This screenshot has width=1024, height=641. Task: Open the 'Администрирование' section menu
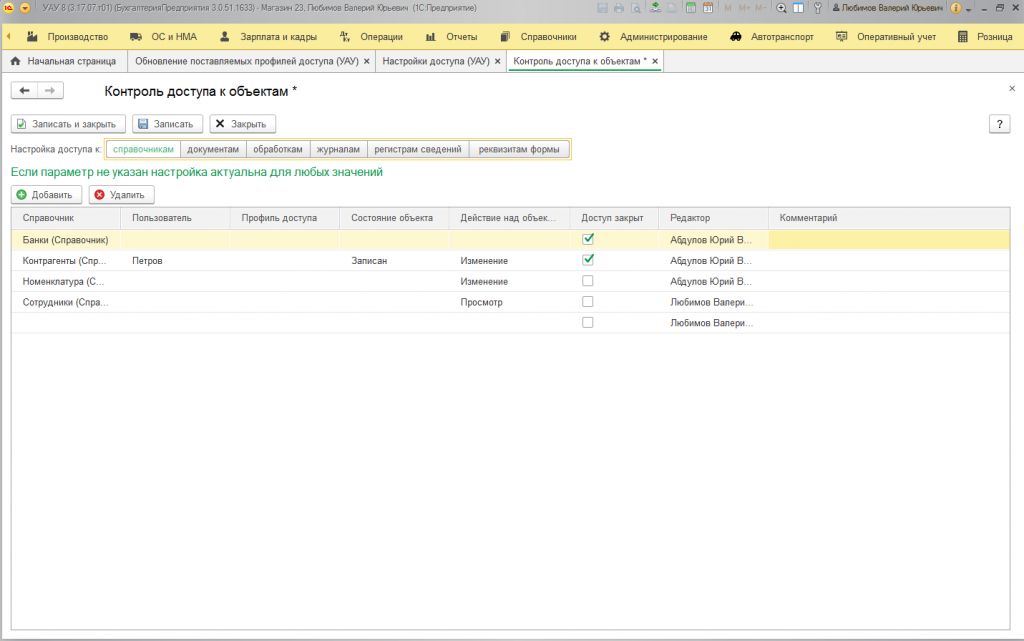click(663, 37)
